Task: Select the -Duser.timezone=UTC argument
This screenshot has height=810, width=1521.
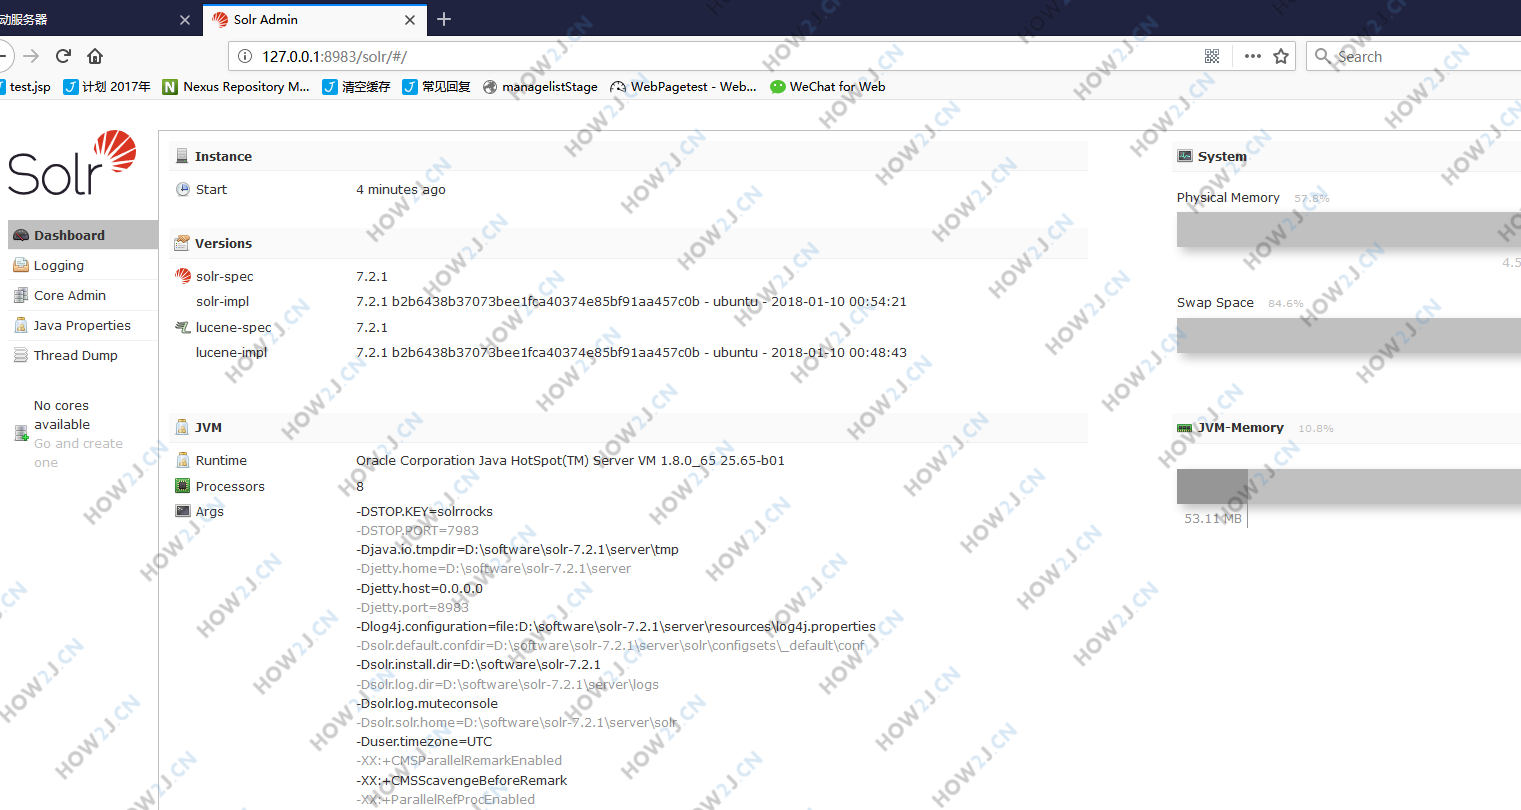Action: point(425,741)
